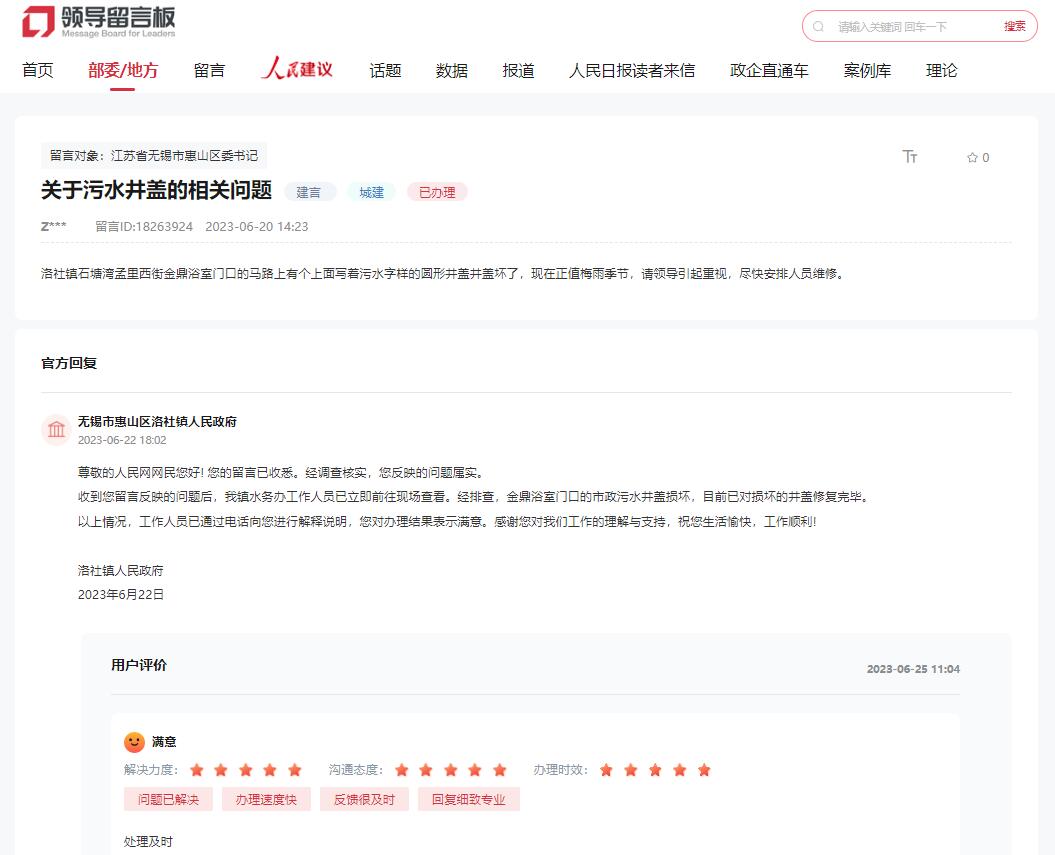Click the 人民建议 calligraphy logo

(x=297, y=70)
